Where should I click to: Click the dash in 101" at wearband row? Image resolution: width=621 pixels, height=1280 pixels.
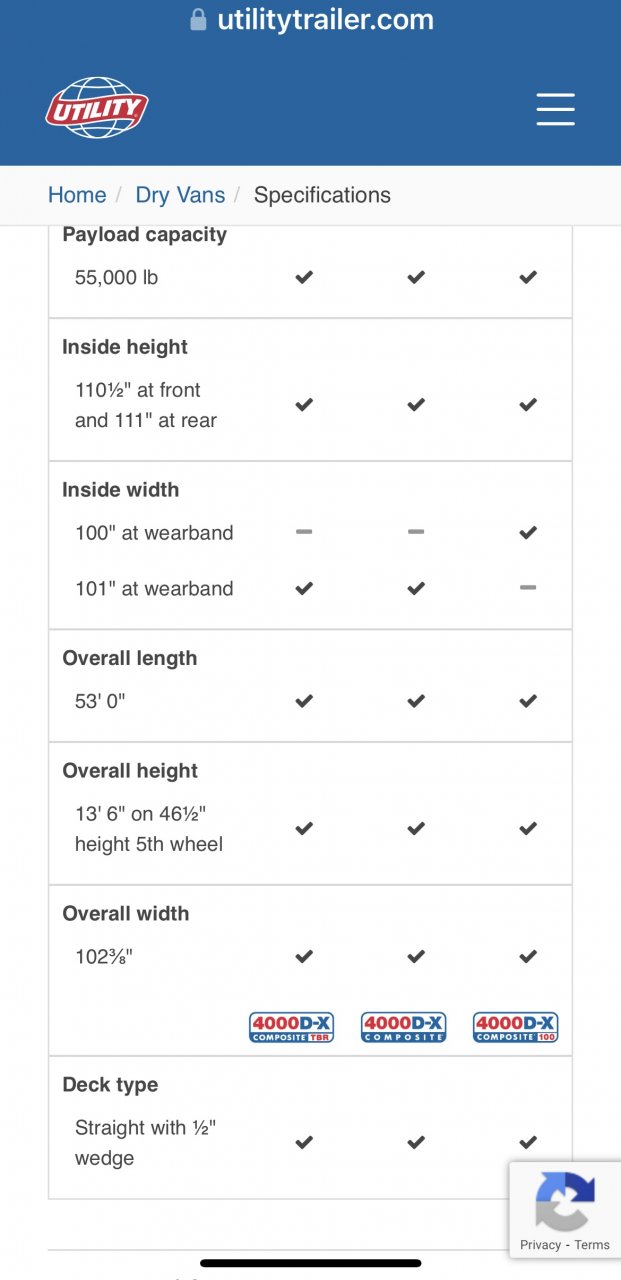(x=528, y=589)
